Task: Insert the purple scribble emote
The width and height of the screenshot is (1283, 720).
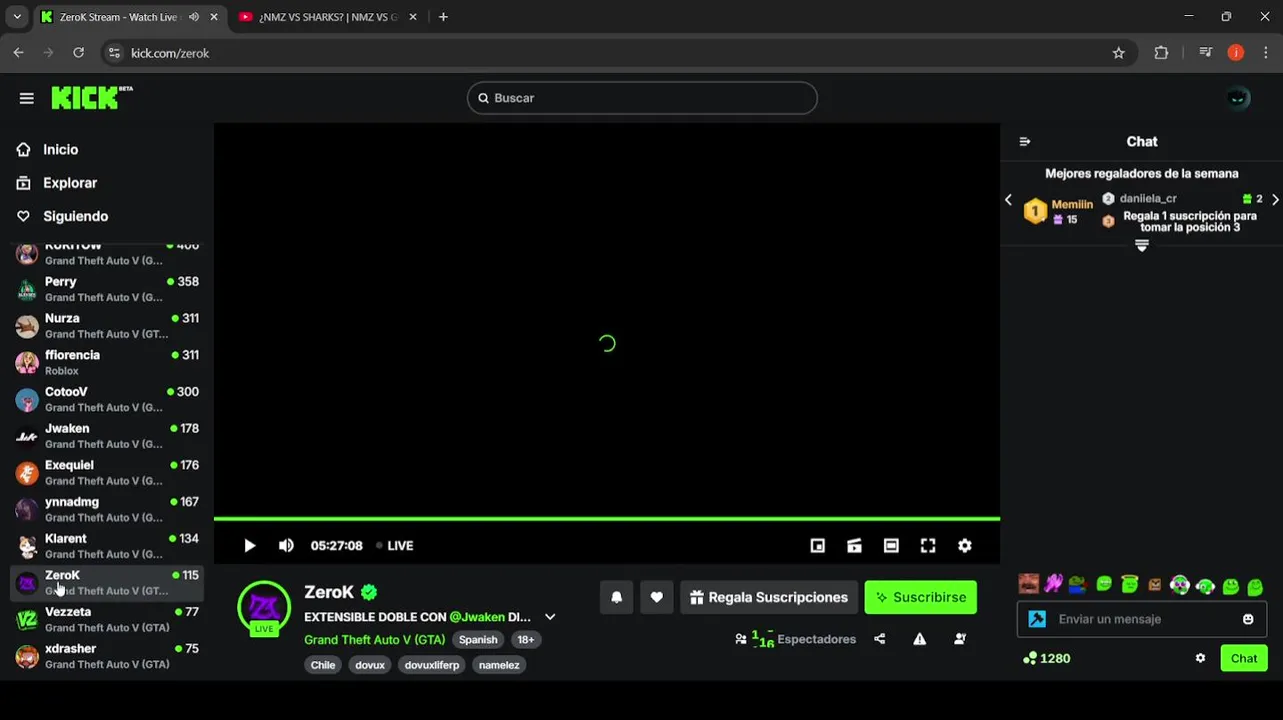Action: [x=1054, y=584]
